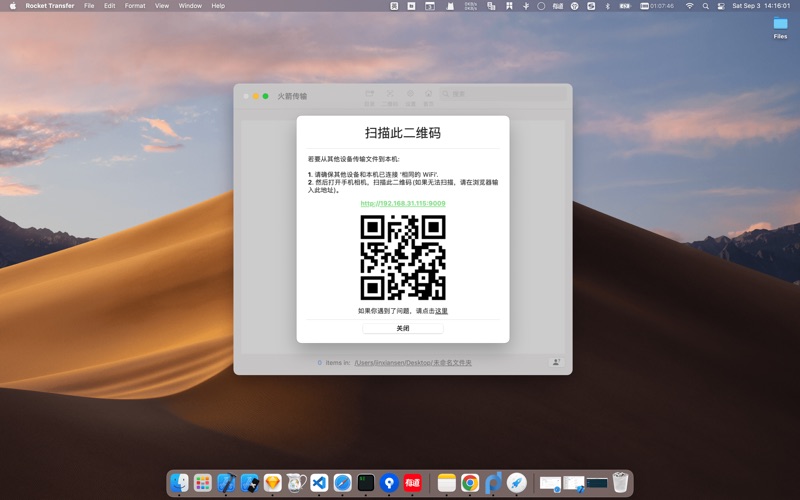Open the black terminal app in Dock
The height and width of the screenshot is (500, 800).
pyautogui.click(x=366, y=483)
